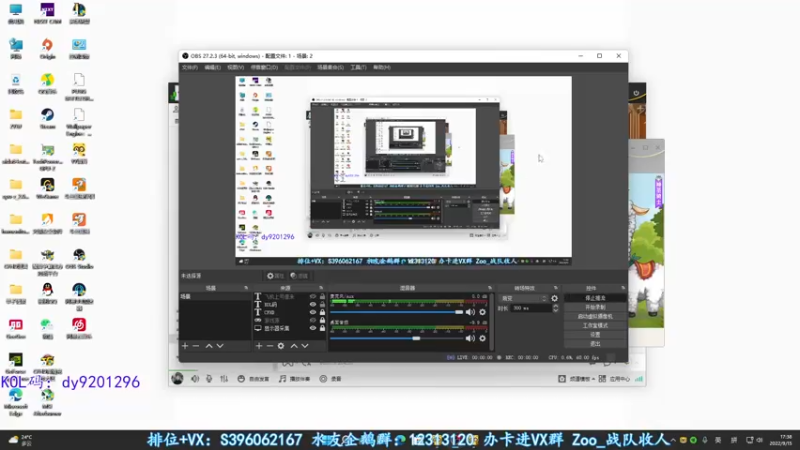
Task: Click the Stop Streaming button
Action: coord(595,298)
